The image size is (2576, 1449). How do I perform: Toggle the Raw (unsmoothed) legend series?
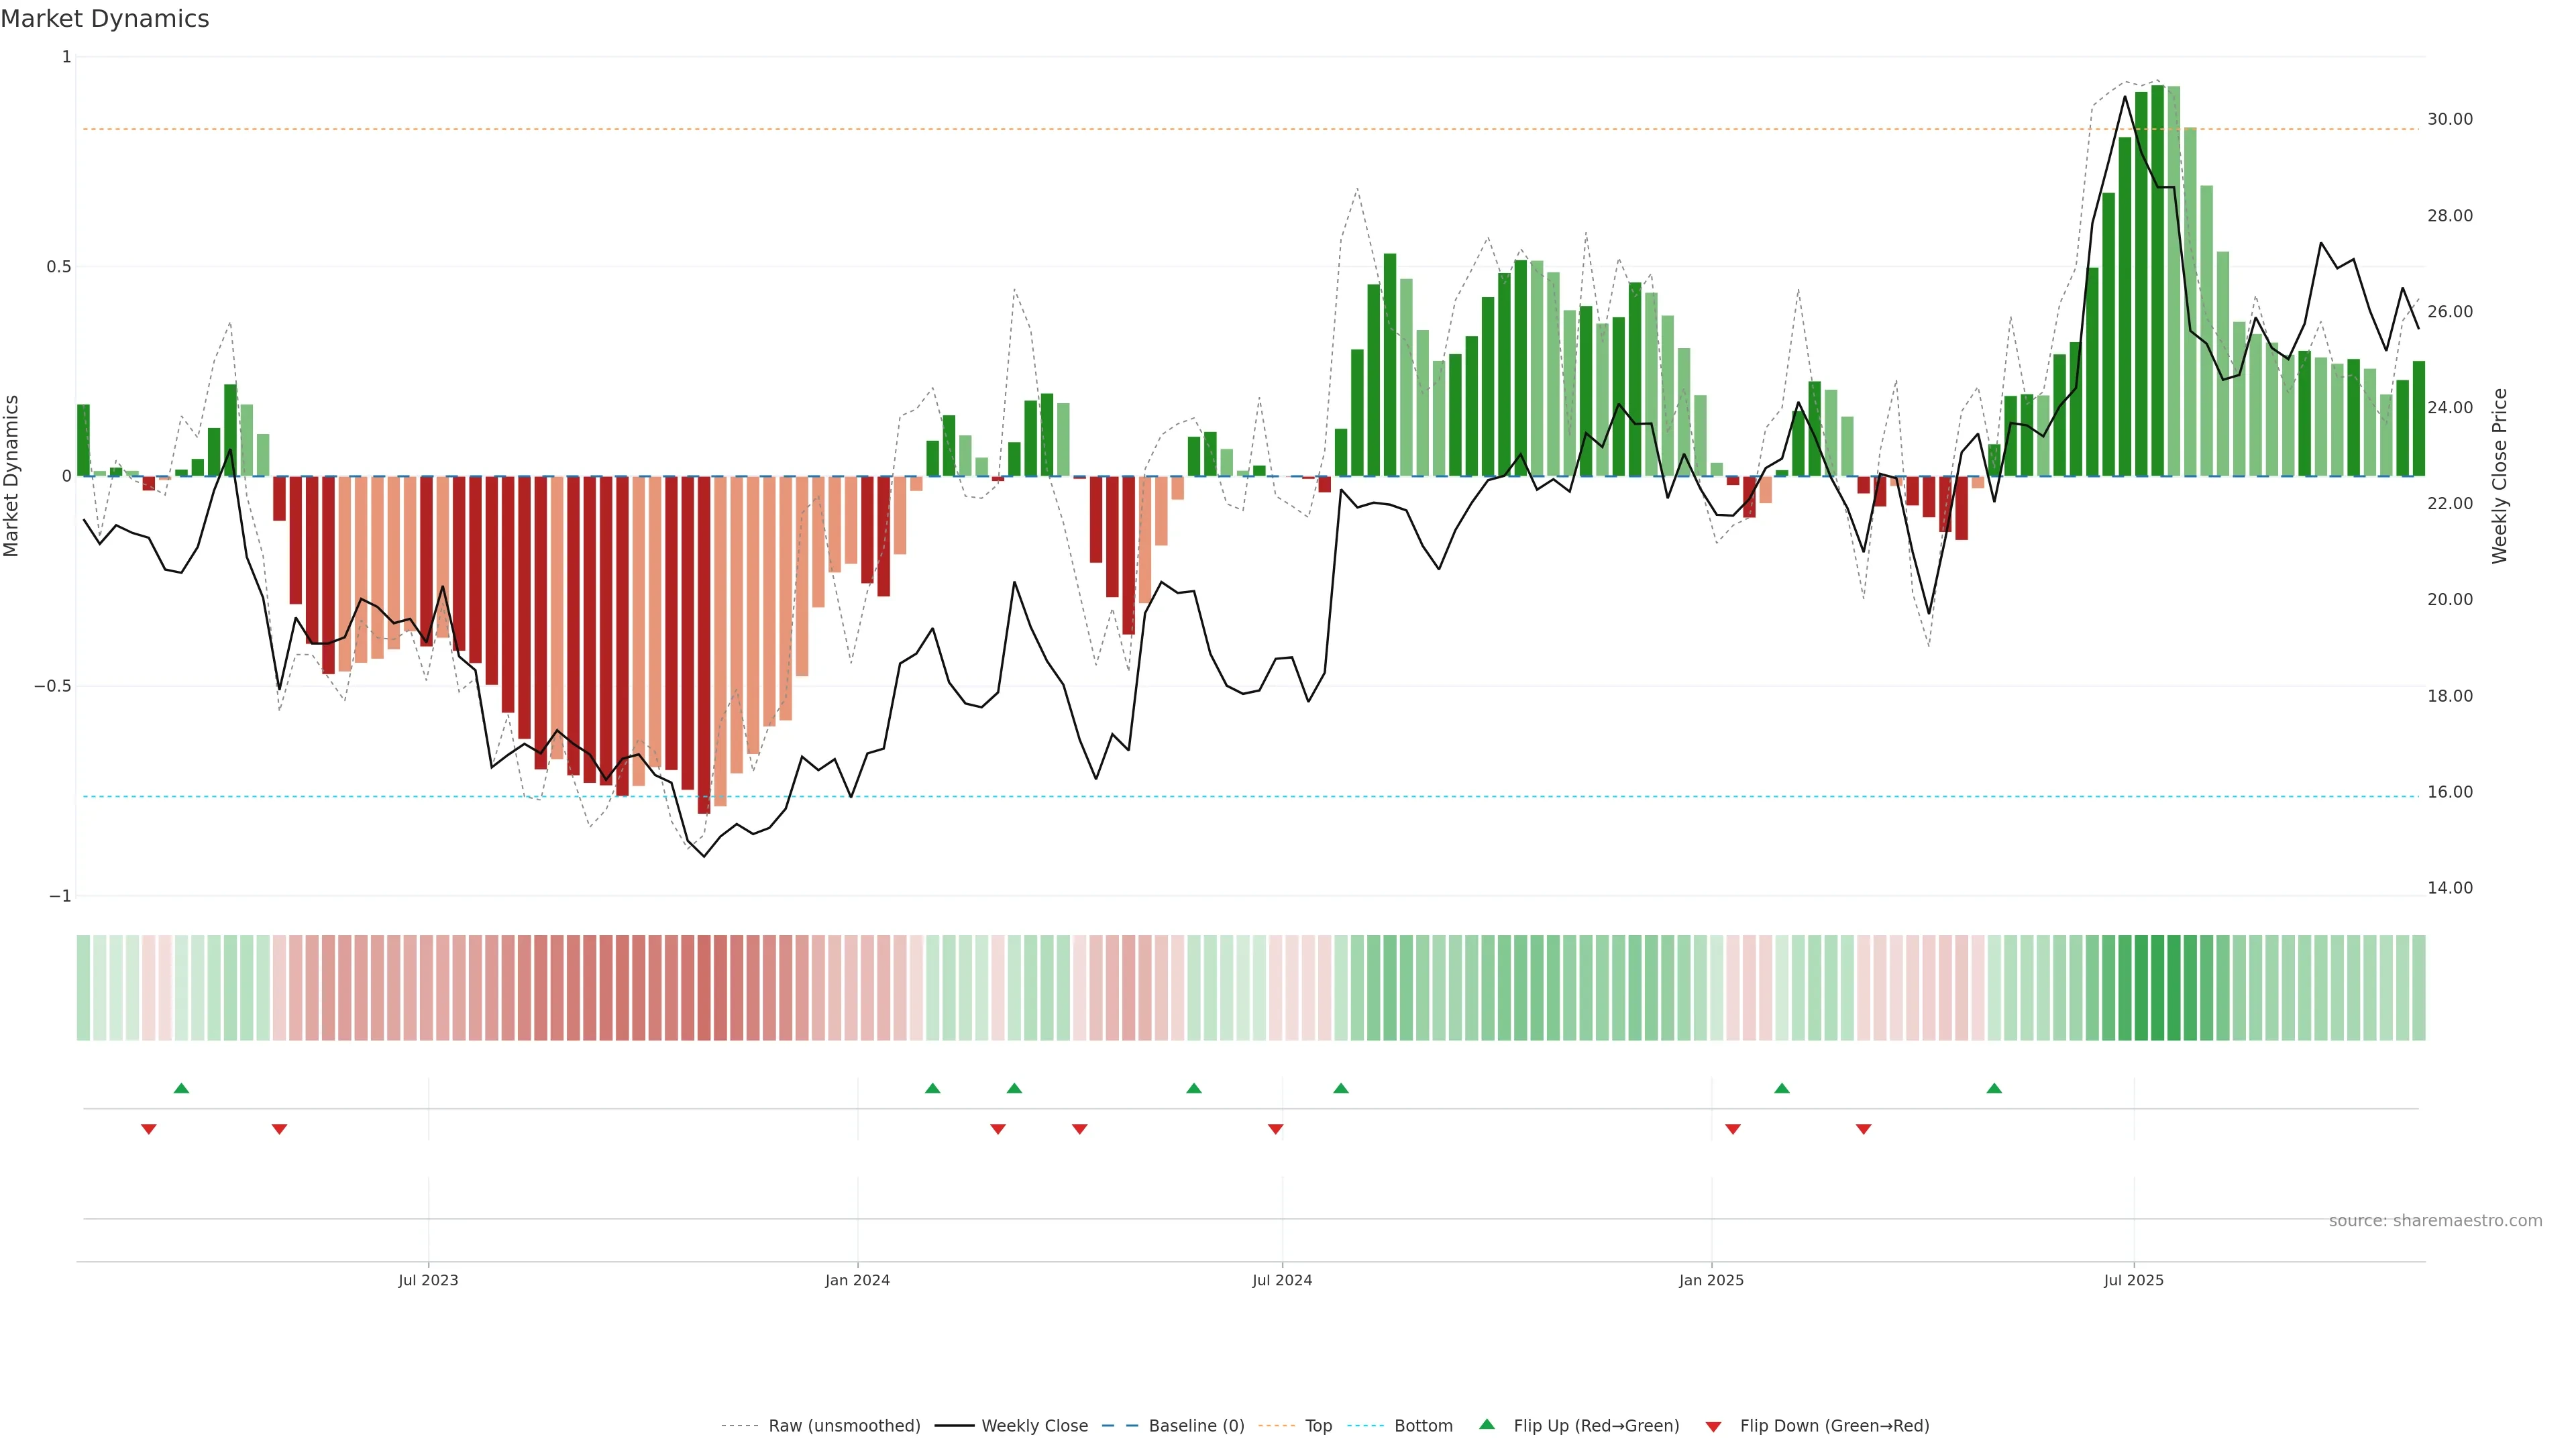pyautogui.click(x=844, y=1426)
